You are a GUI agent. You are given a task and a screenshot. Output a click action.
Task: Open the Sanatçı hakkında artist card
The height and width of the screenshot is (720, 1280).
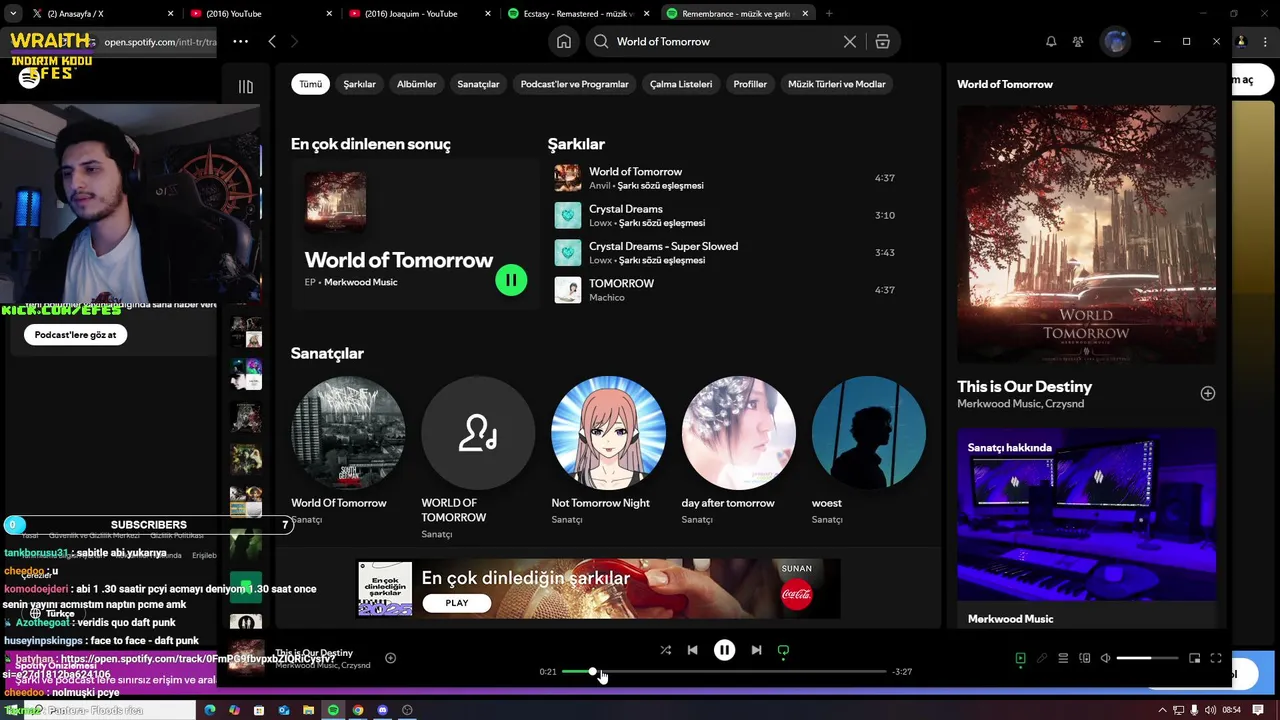pos(1087,529)
